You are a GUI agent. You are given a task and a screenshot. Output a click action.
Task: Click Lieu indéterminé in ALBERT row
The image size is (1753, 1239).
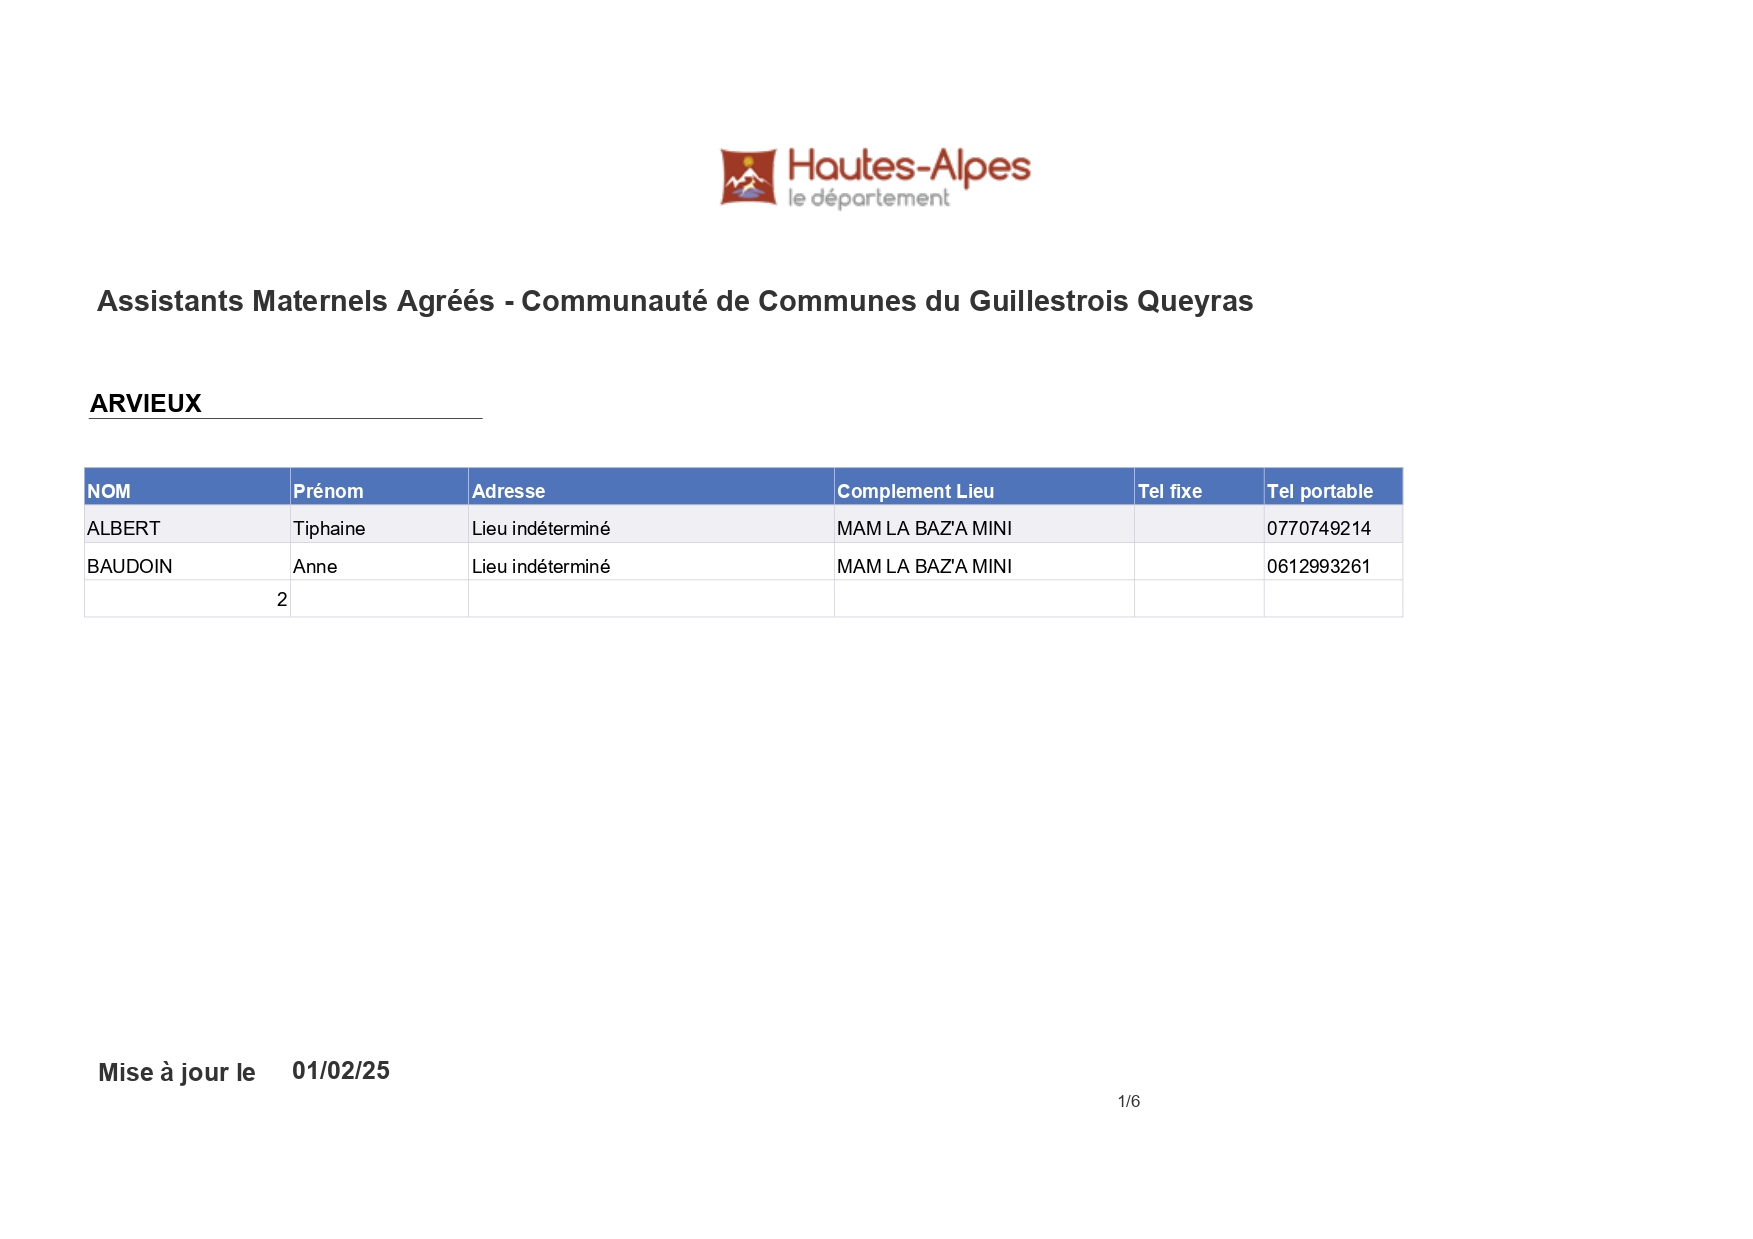(x=651, y=525)
